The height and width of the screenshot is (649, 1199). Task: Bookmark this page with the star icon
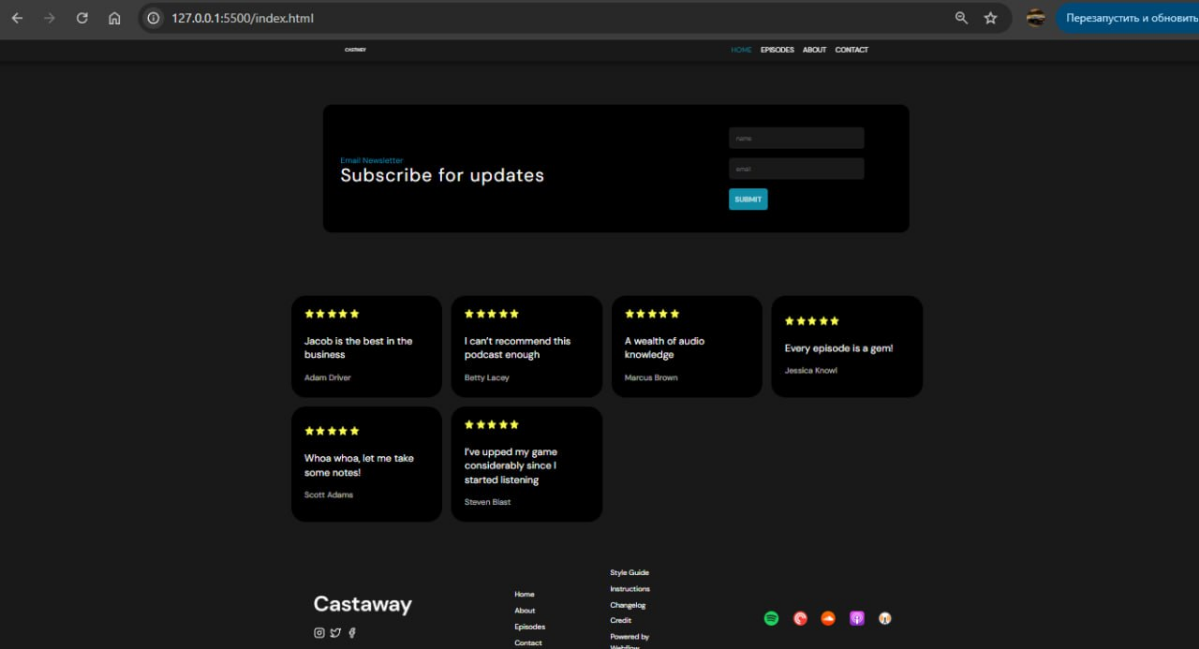[990, 18]
